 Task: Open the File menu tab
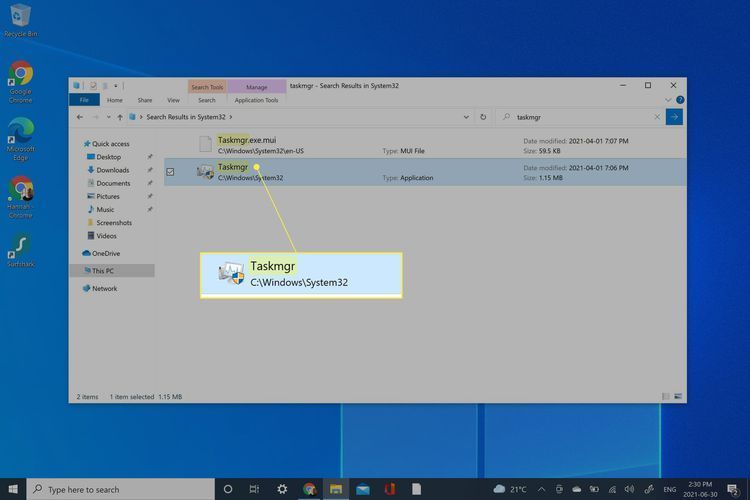[85, 100]
